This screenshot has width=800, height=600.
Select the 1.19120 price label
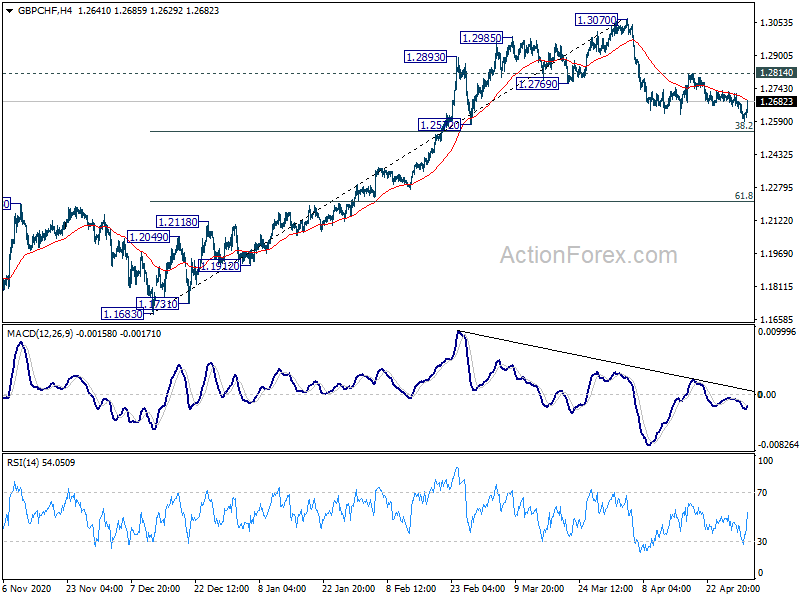[219, 266]
